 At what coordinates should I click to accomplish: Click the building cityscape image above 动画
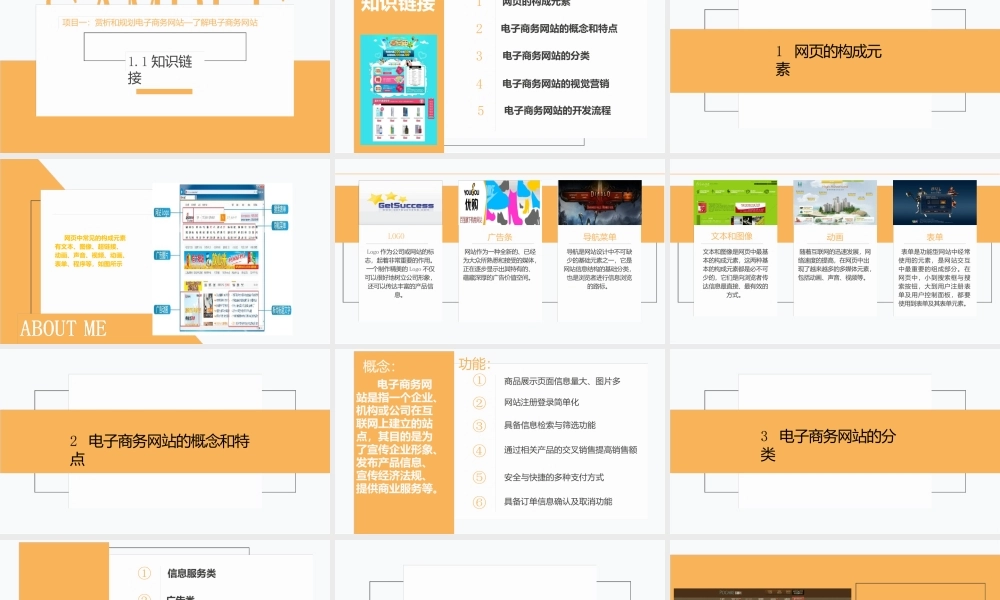(835, 203)
